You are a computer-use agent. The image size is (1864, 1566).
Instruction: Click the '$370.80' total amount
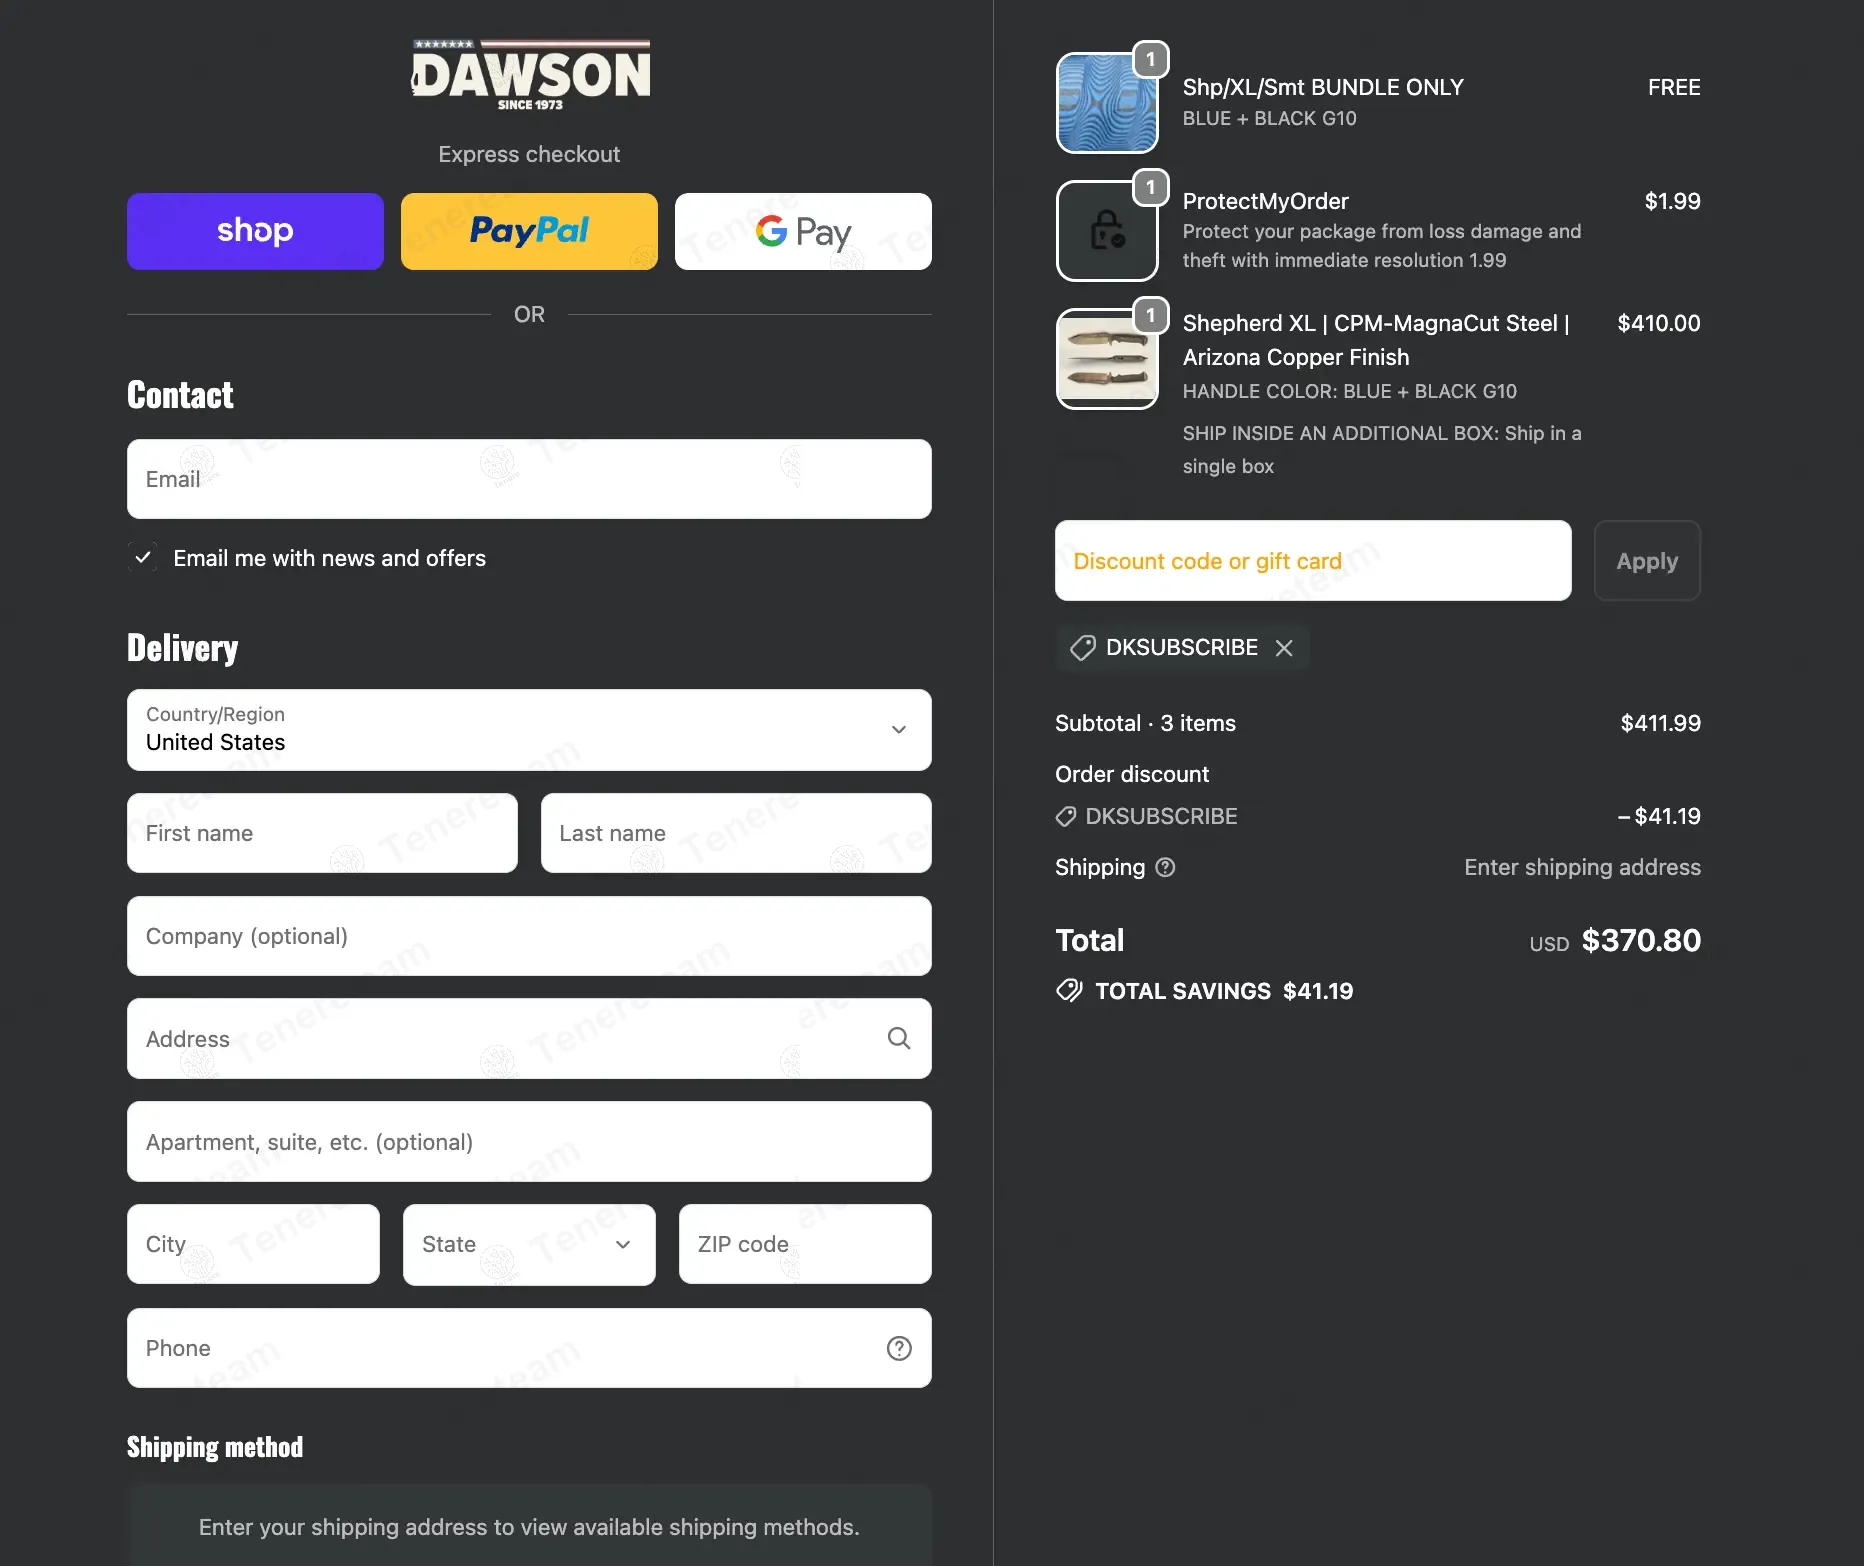click(x=1641, y=940)
